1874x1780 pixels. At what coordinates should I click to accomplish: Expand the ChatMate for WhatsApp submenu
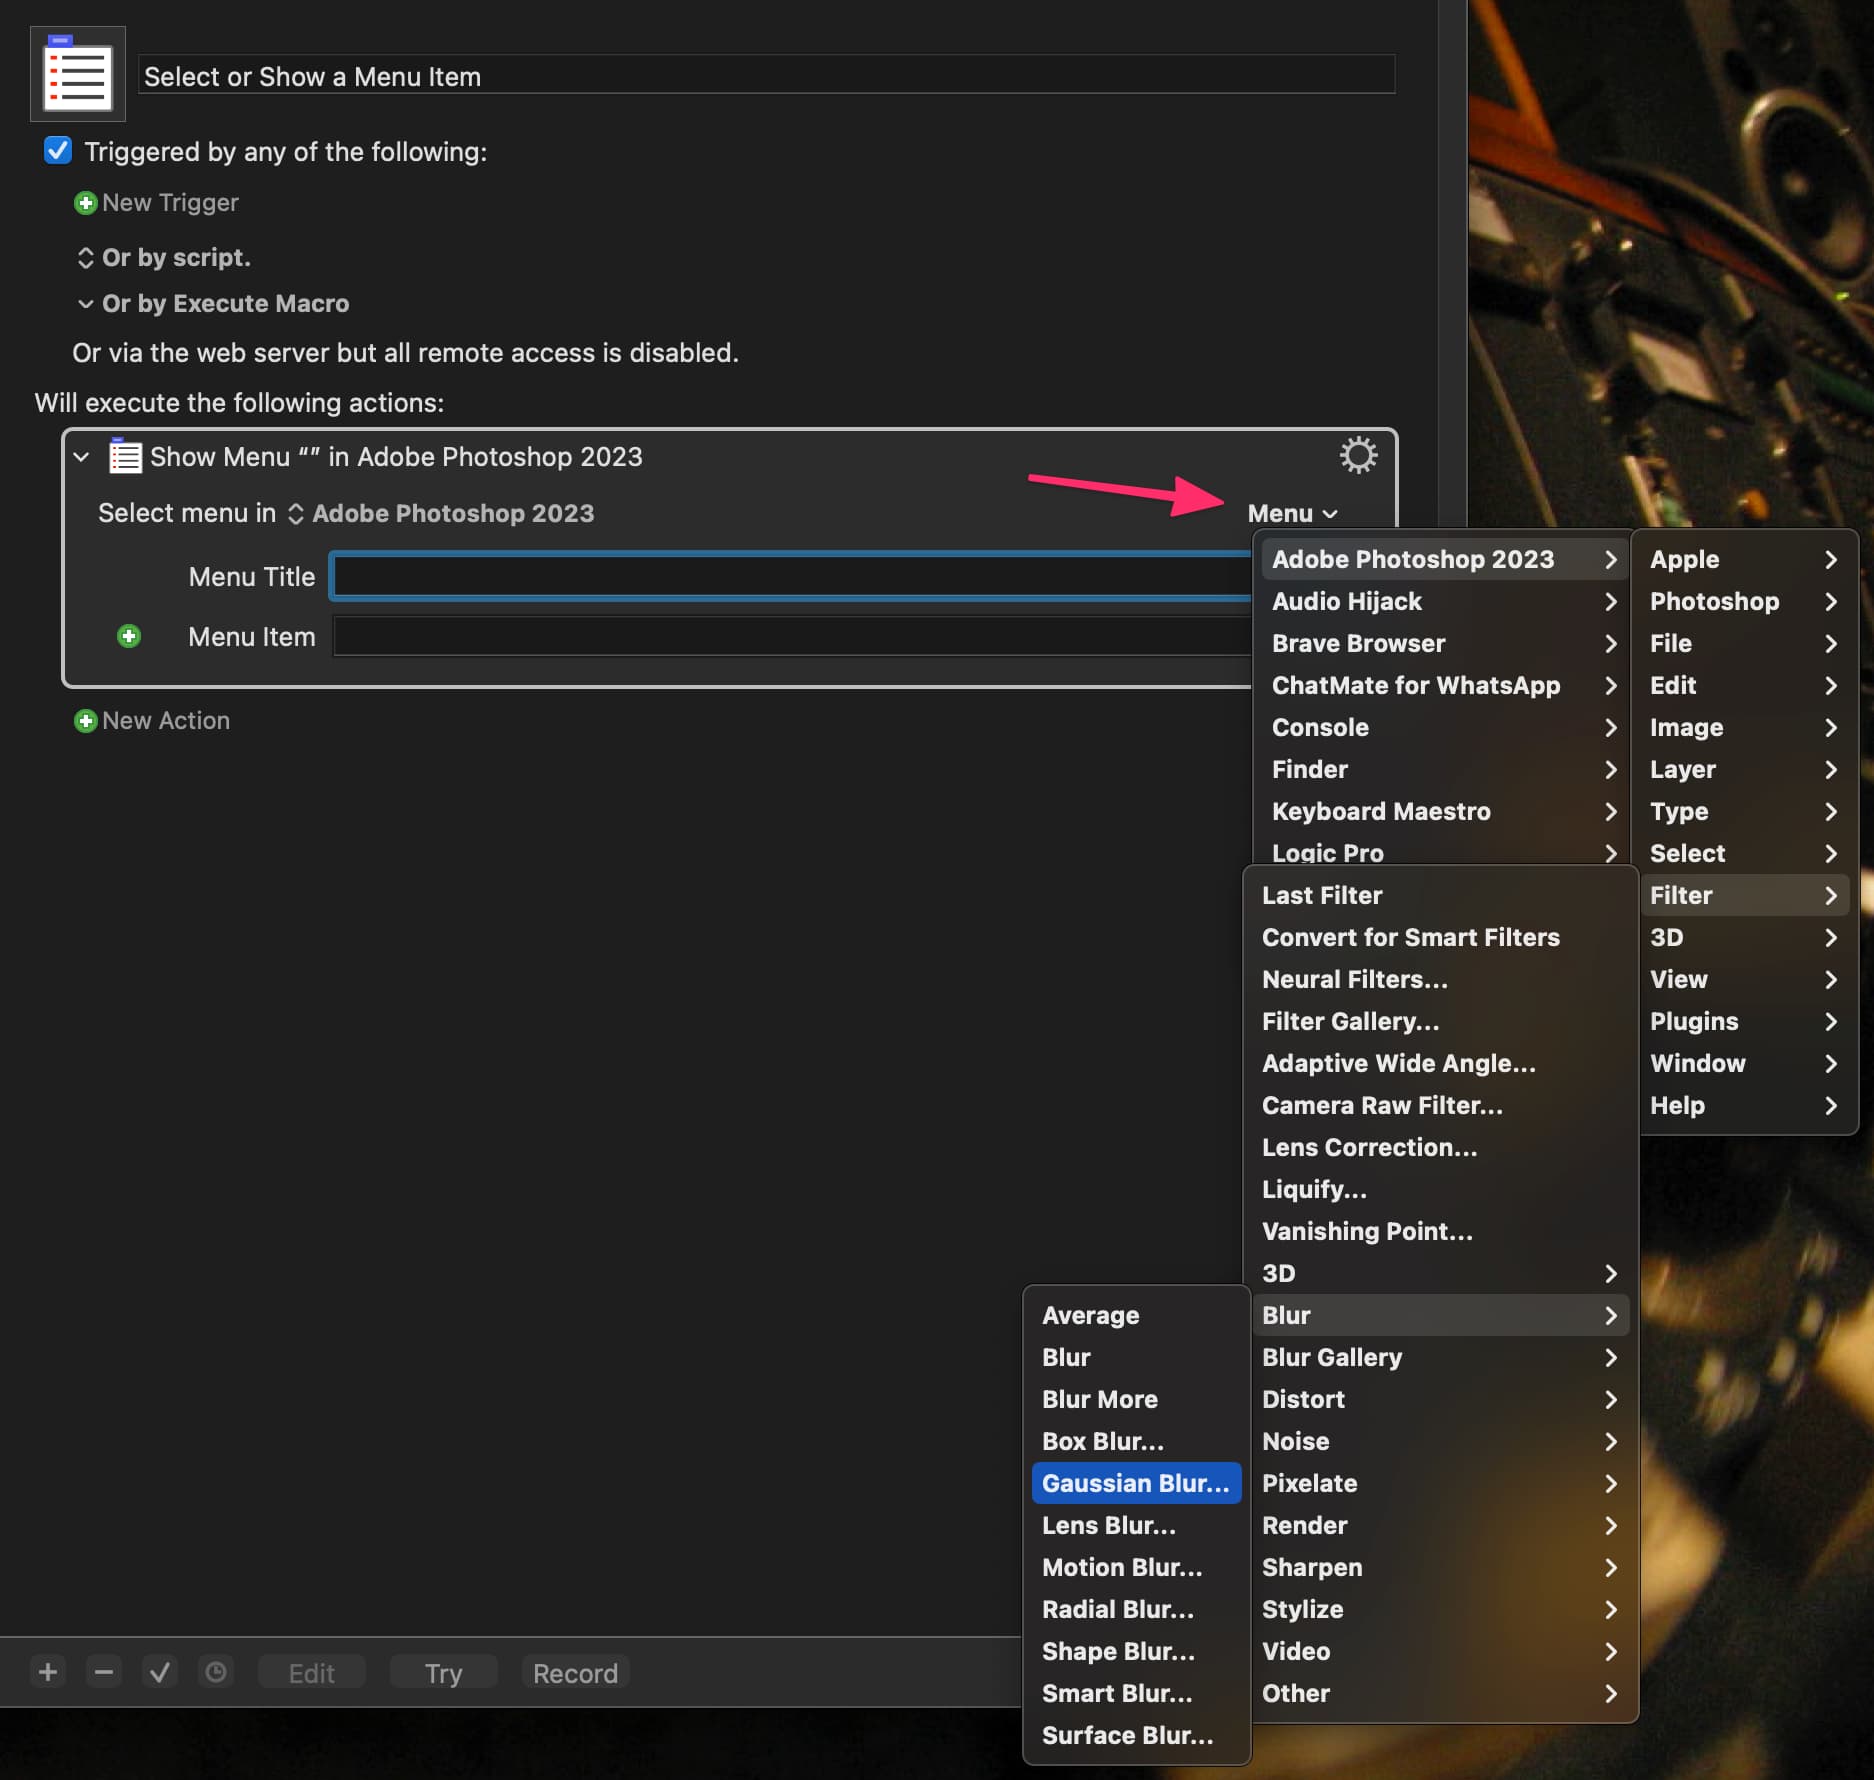click(1442, 685)
